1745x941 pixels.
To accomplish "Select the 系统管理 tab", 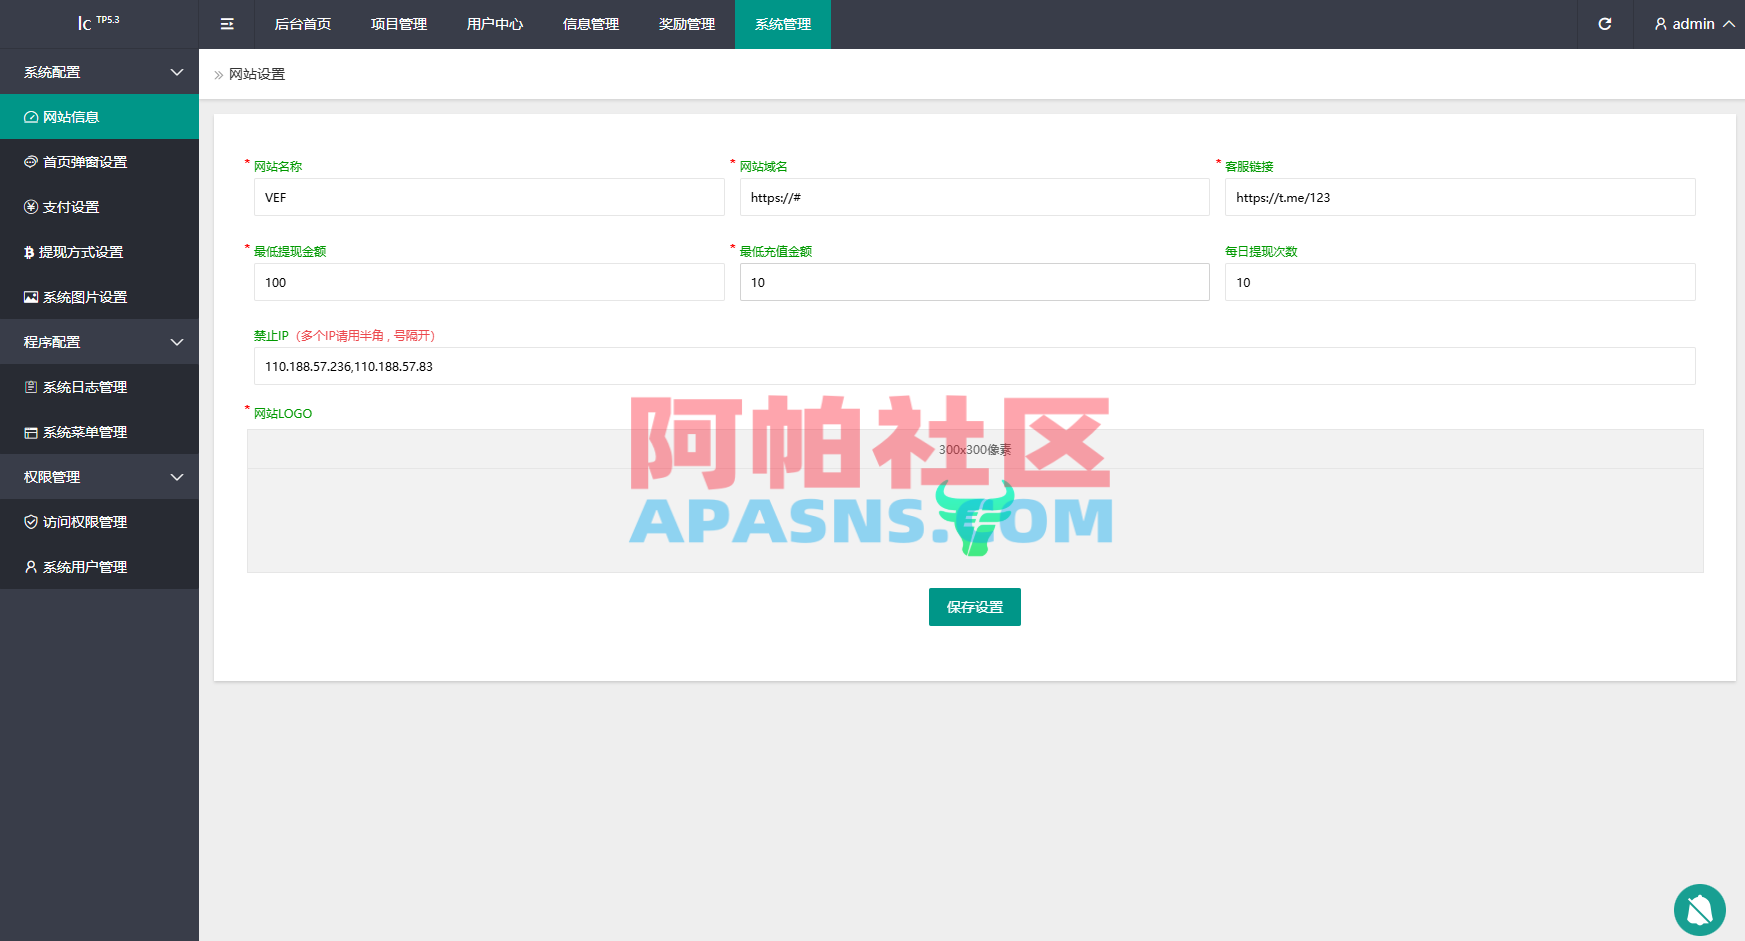I will coord(783,24).
